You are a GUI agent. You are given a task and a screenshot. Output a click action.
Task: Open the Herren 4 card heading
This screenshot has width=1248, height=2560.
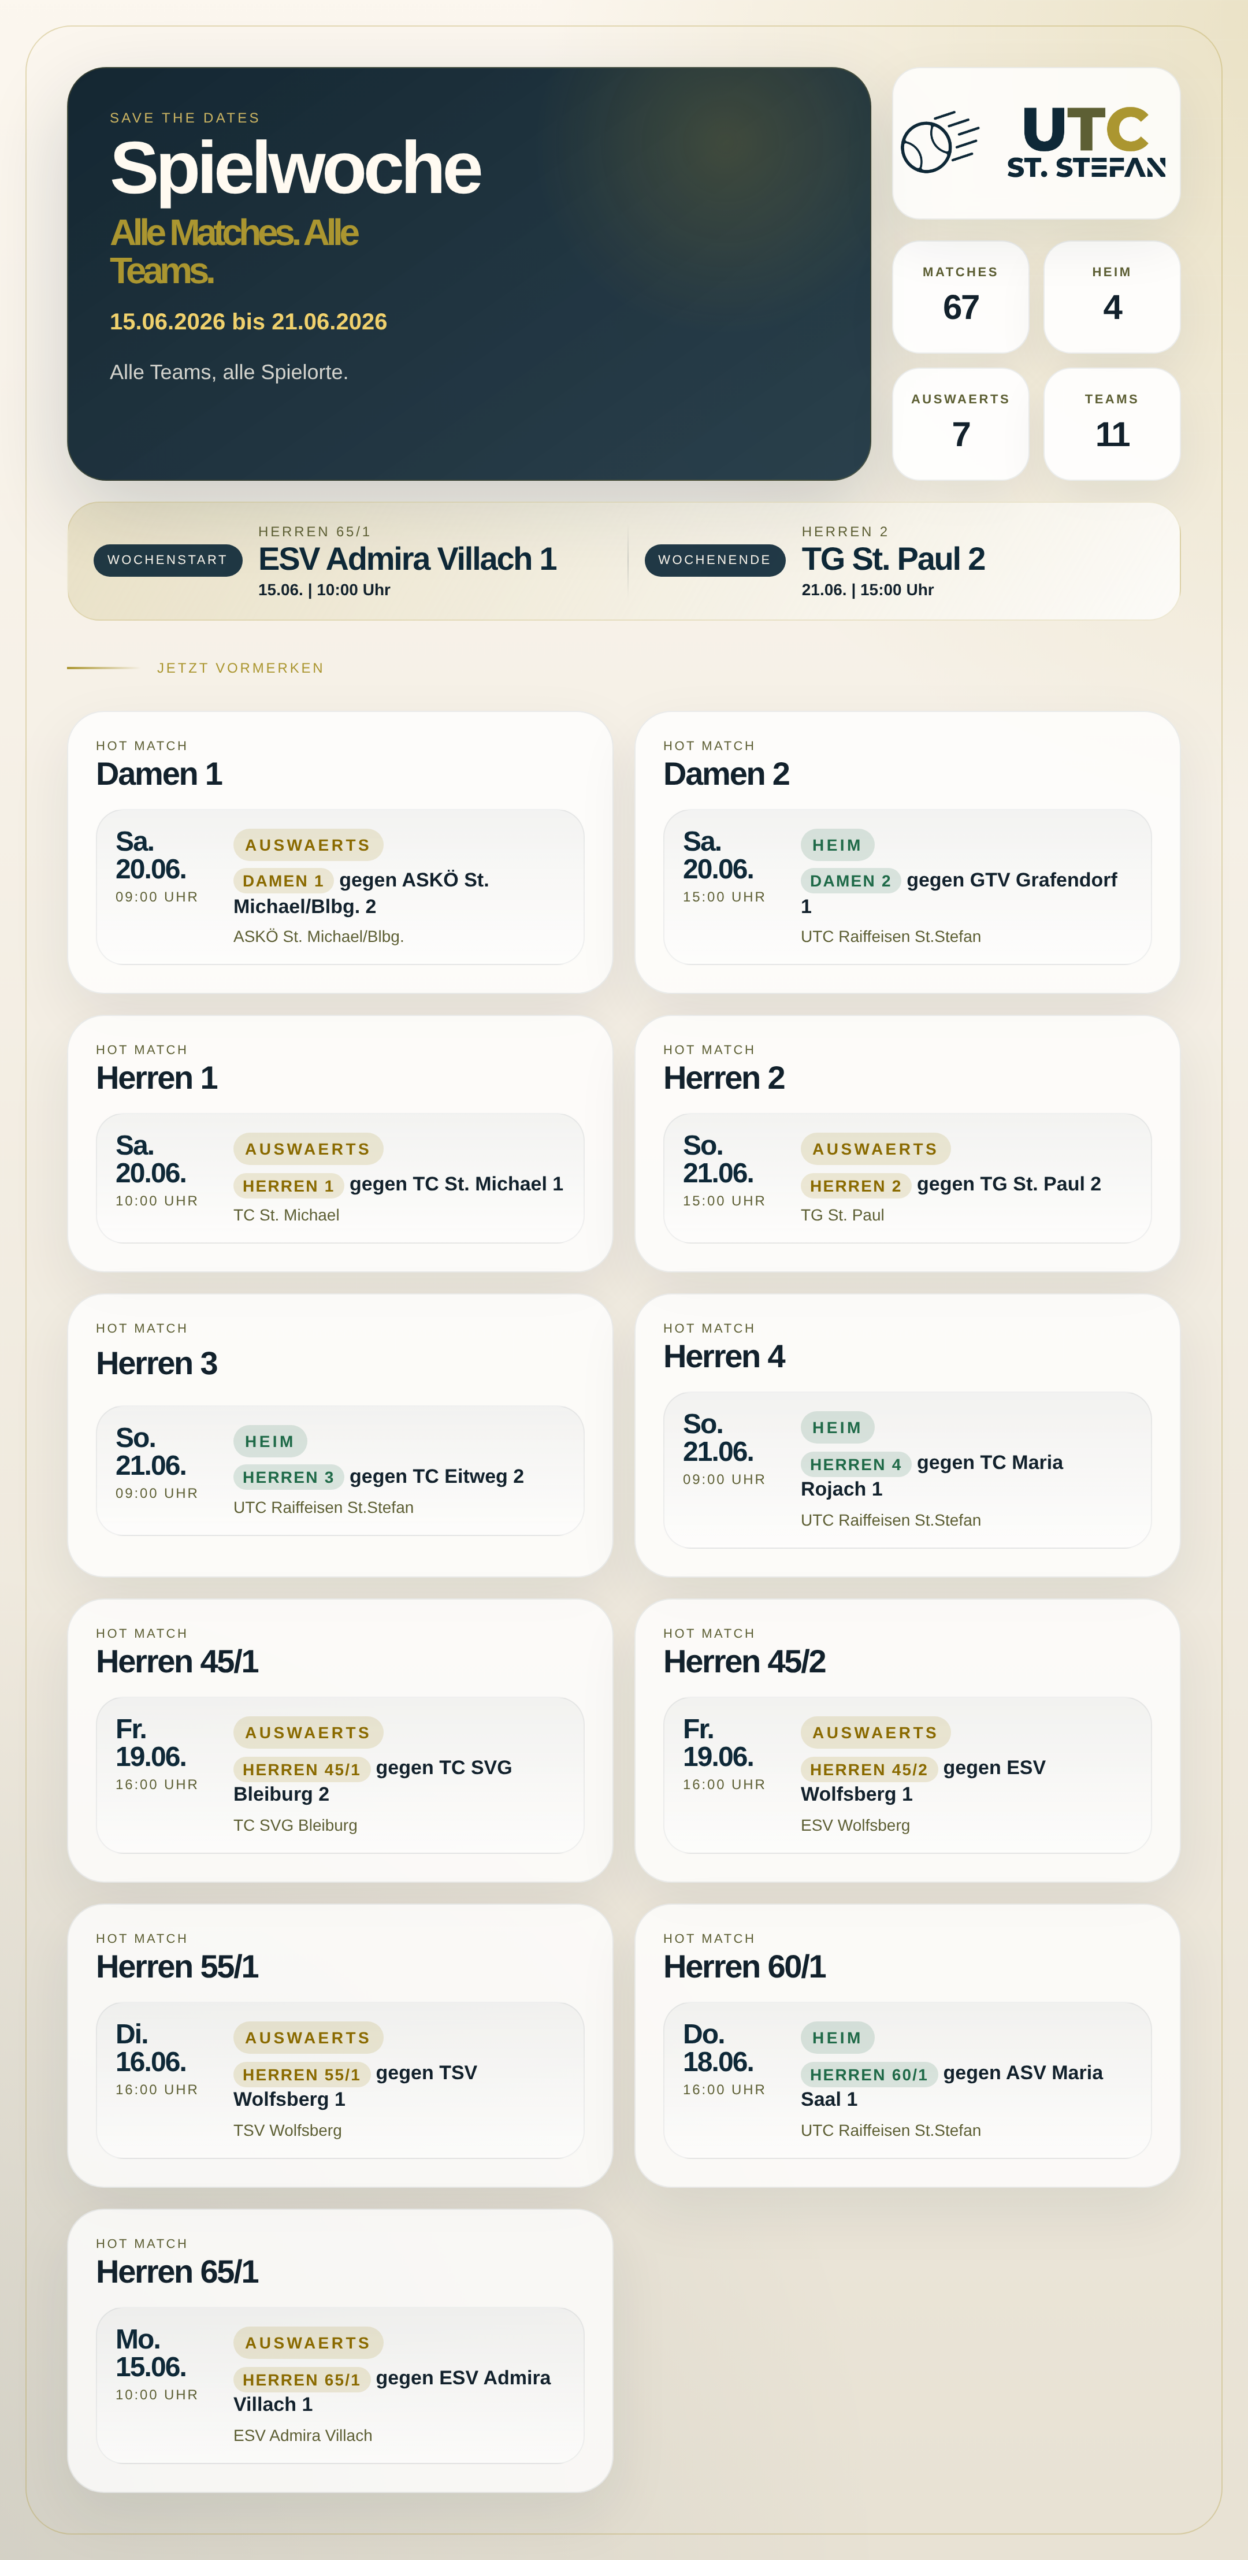[724, 1357]
